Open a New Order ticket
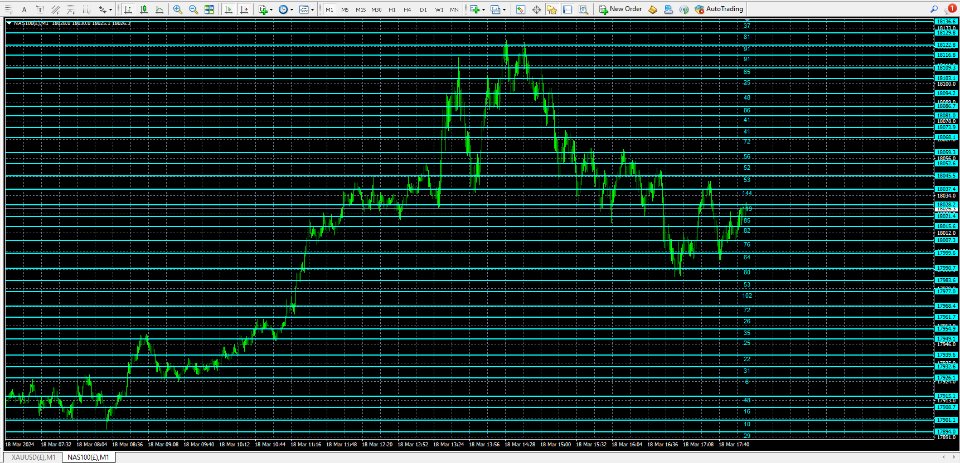 tap(620, 9)
